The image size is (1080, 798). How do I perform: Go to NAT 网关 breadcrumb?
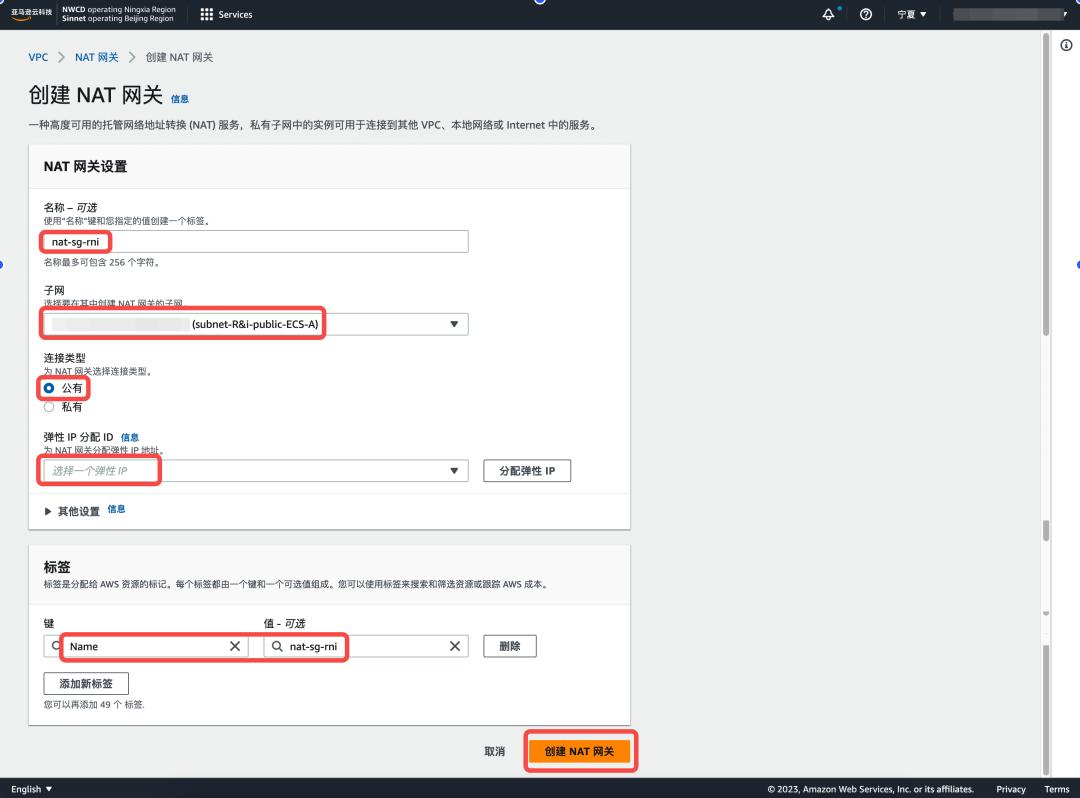tap(96, 57)
